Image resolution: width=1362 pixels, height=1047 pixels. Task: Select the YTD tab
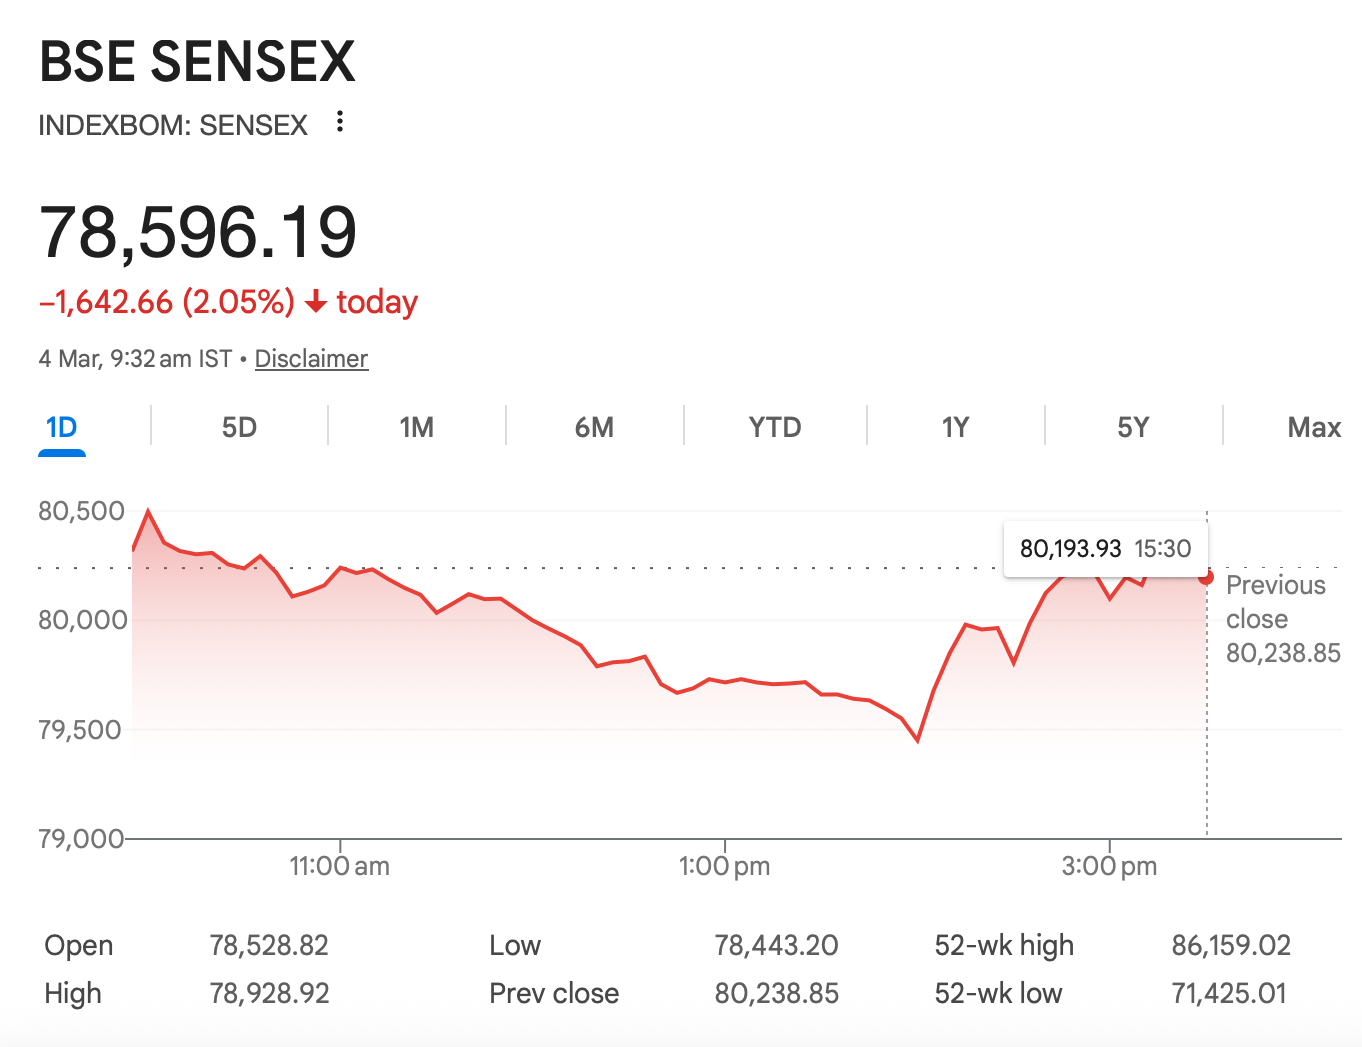coord(775,428)
